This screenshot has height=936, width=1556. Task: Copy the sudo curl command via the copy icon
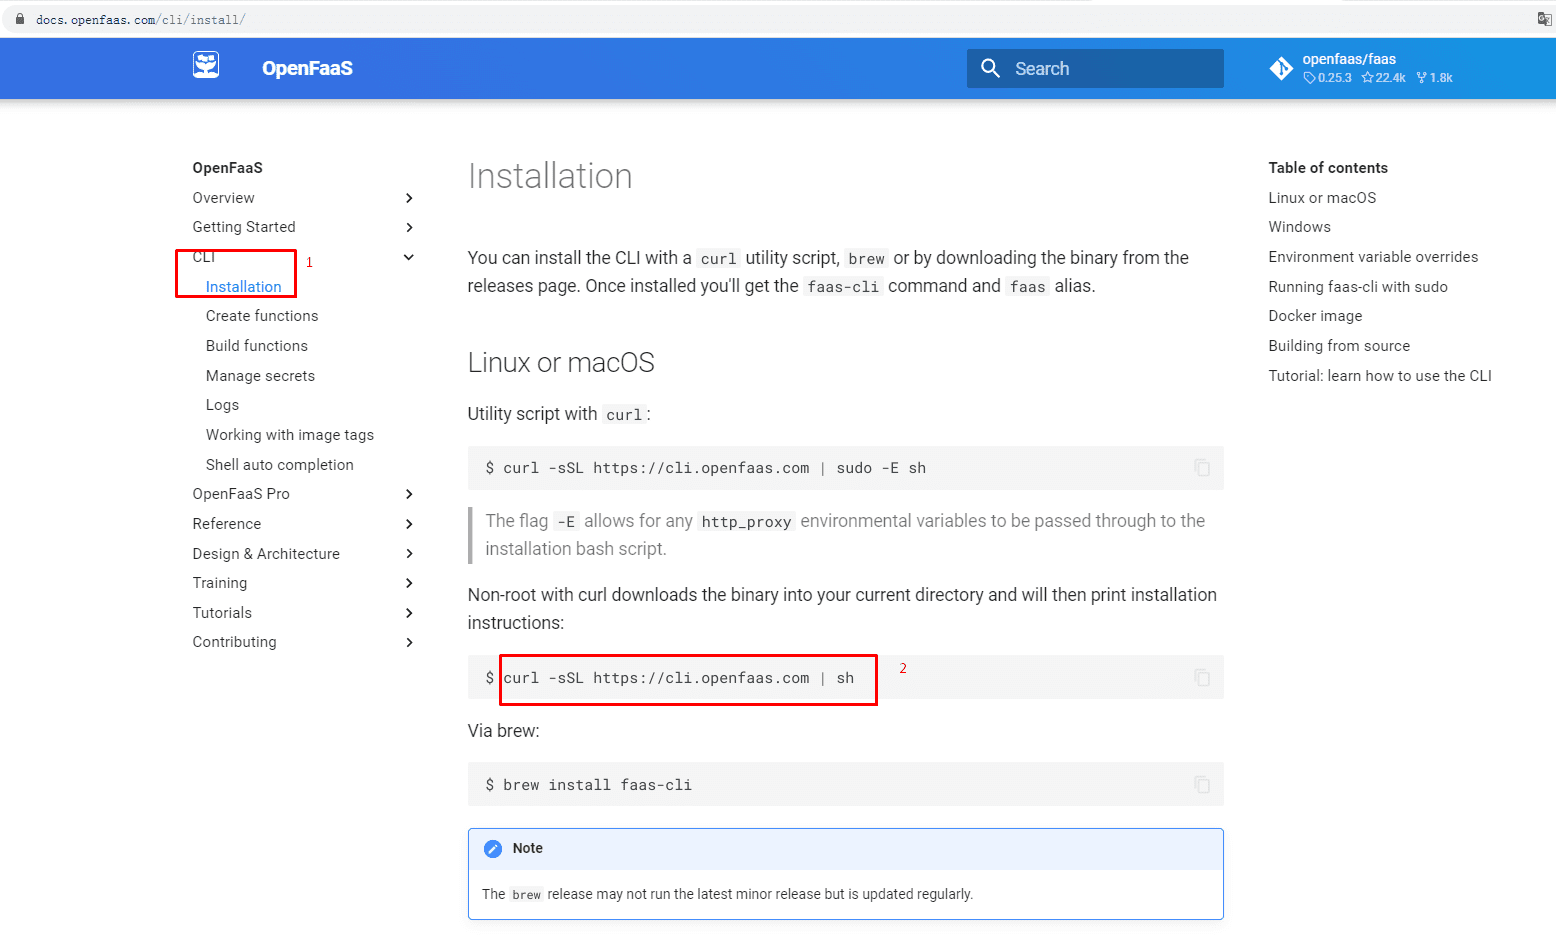1202,468
